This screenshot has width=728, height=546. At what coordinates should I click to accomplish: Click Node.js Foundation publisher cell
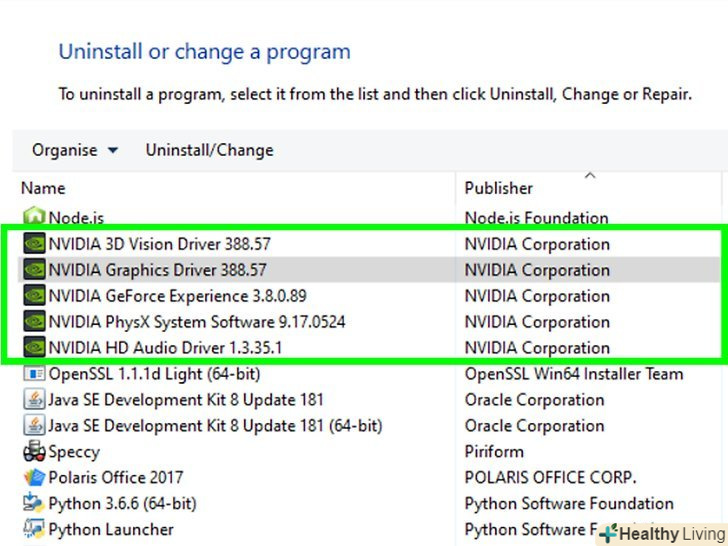coord(536,218)
